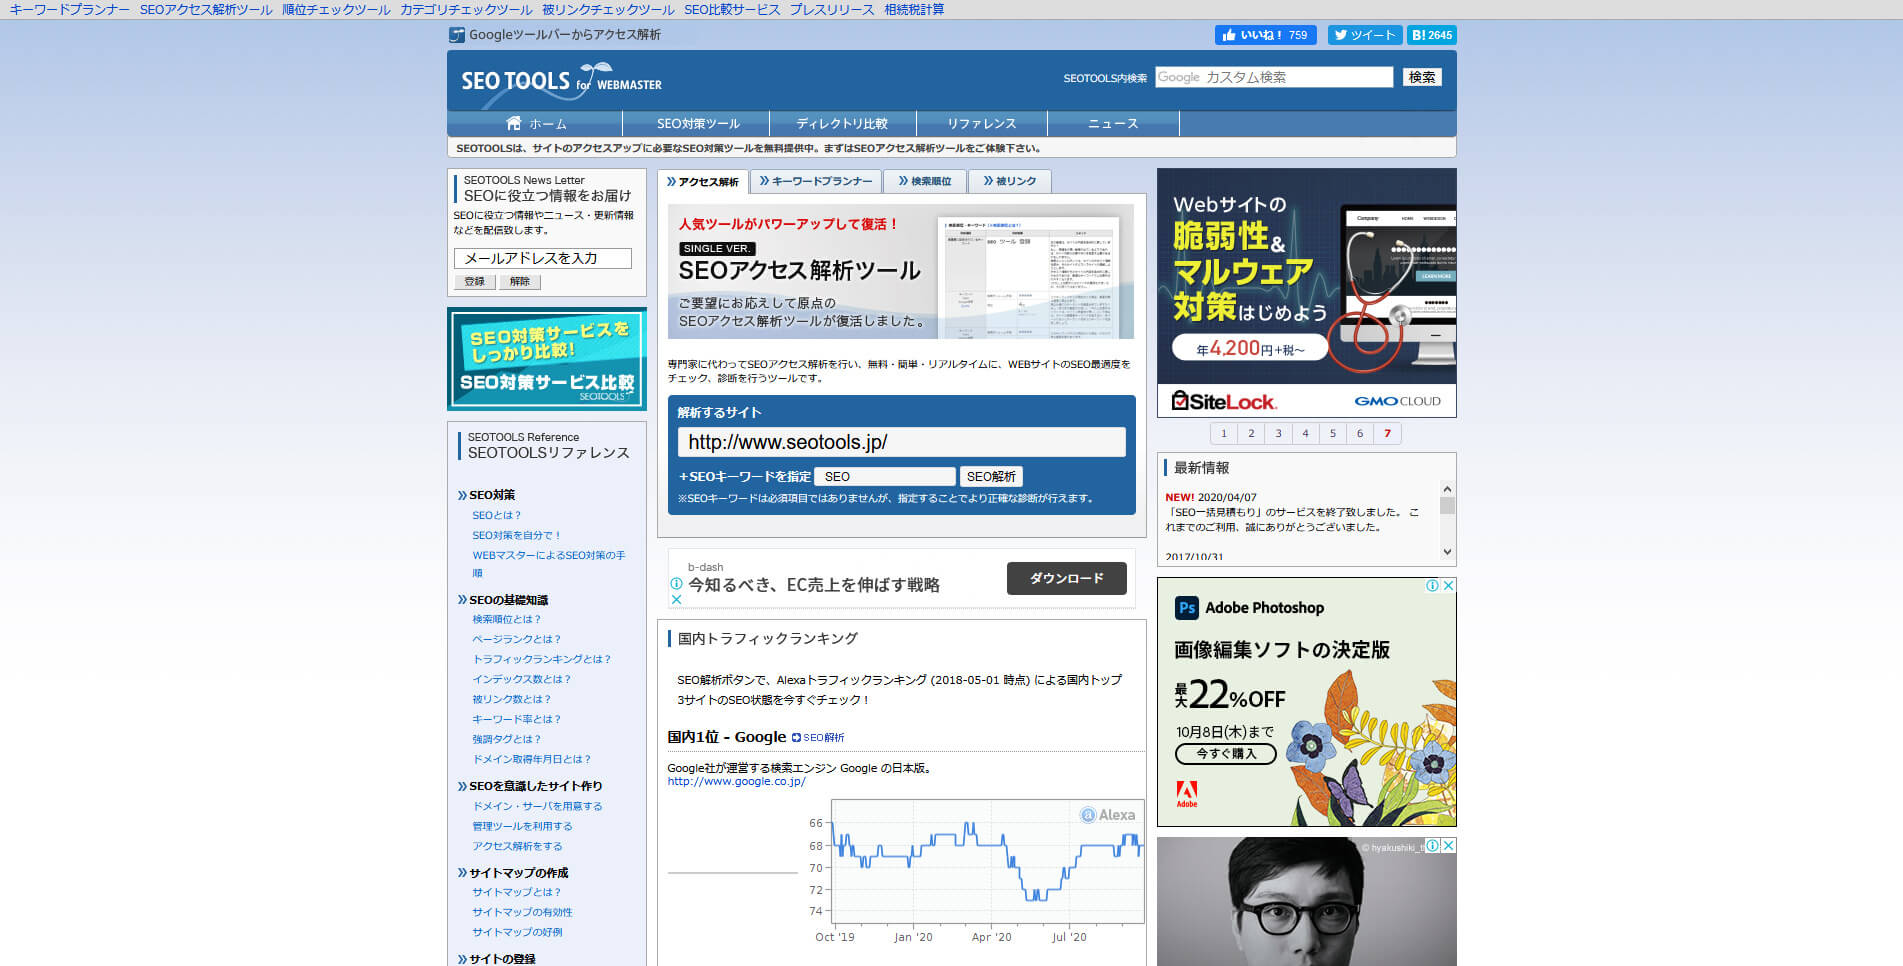
Task: Click top link SEO比較サービス
Action: click(732, 10)
